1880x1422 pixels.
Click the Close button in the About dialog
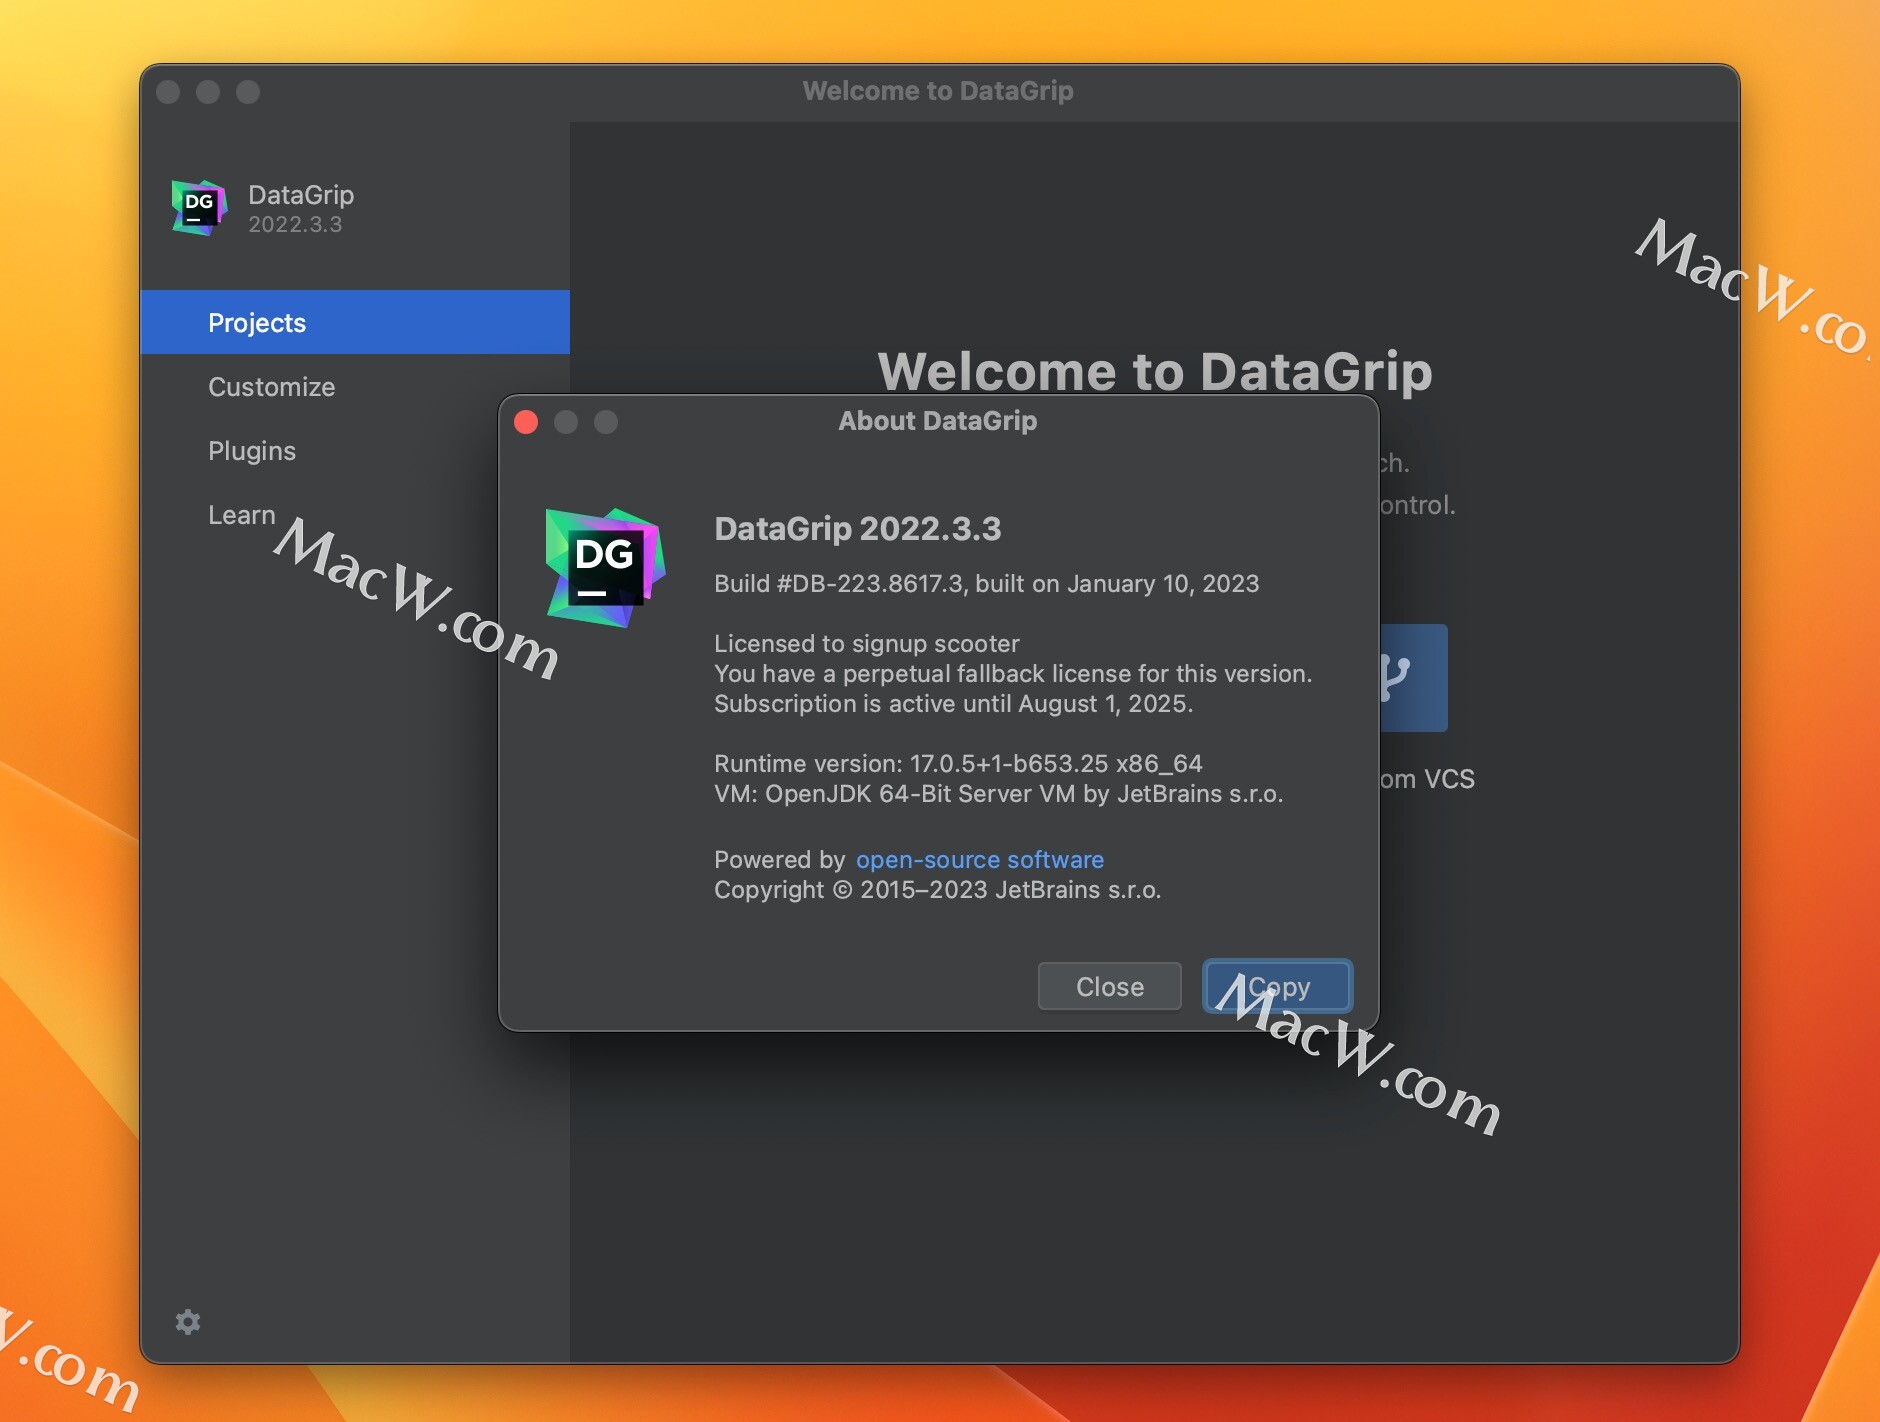[x=1110, y=986]
